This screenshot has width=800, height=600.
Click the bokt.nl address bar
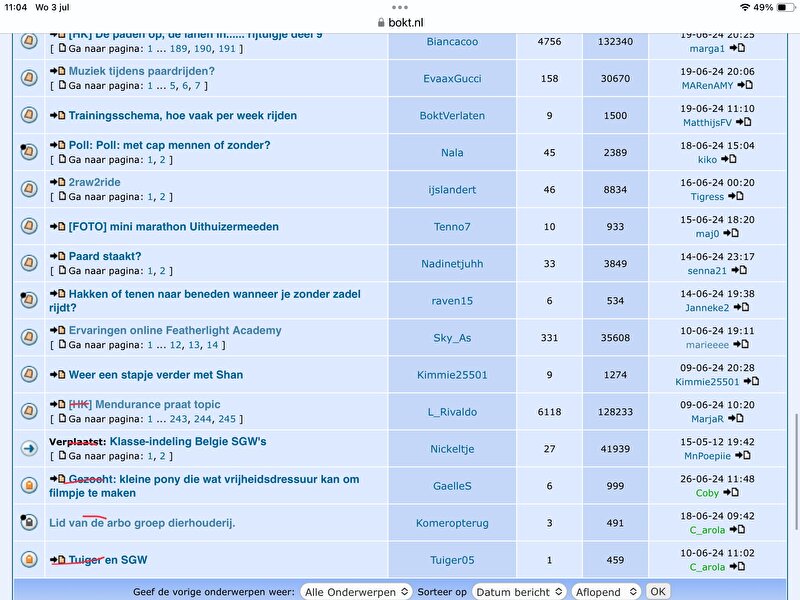click(x=400, y=22)
